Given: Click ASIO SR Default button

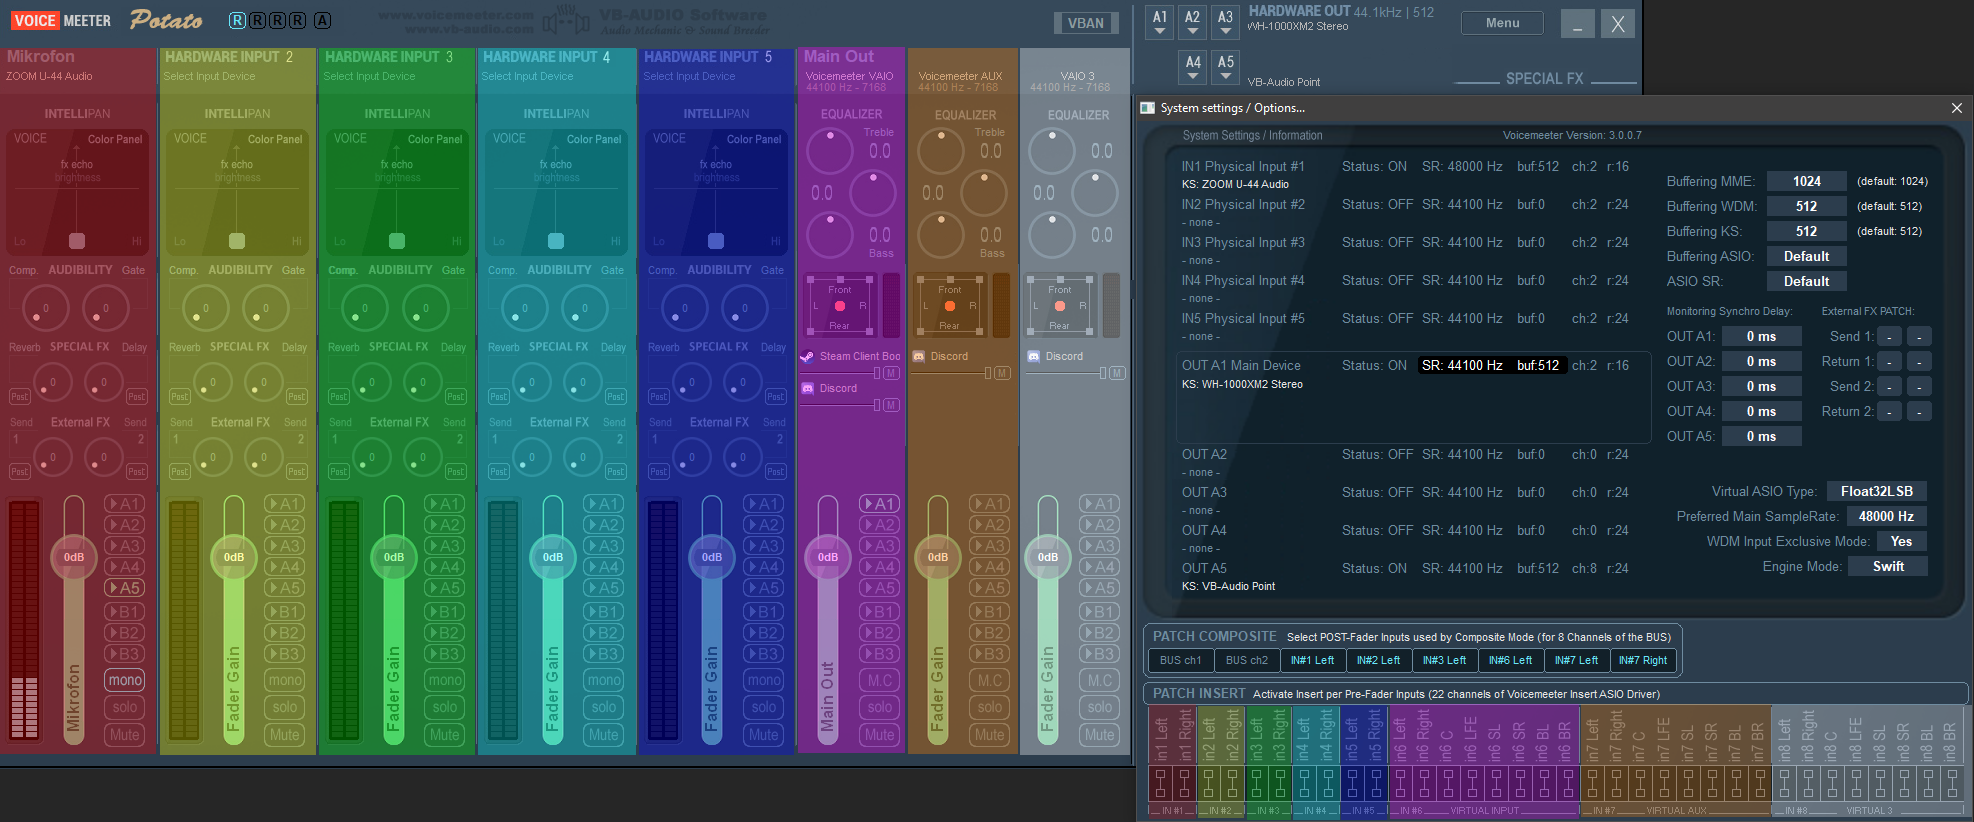Looking at the screenshot, I should pyautogui.click(x=1806, y=281).
